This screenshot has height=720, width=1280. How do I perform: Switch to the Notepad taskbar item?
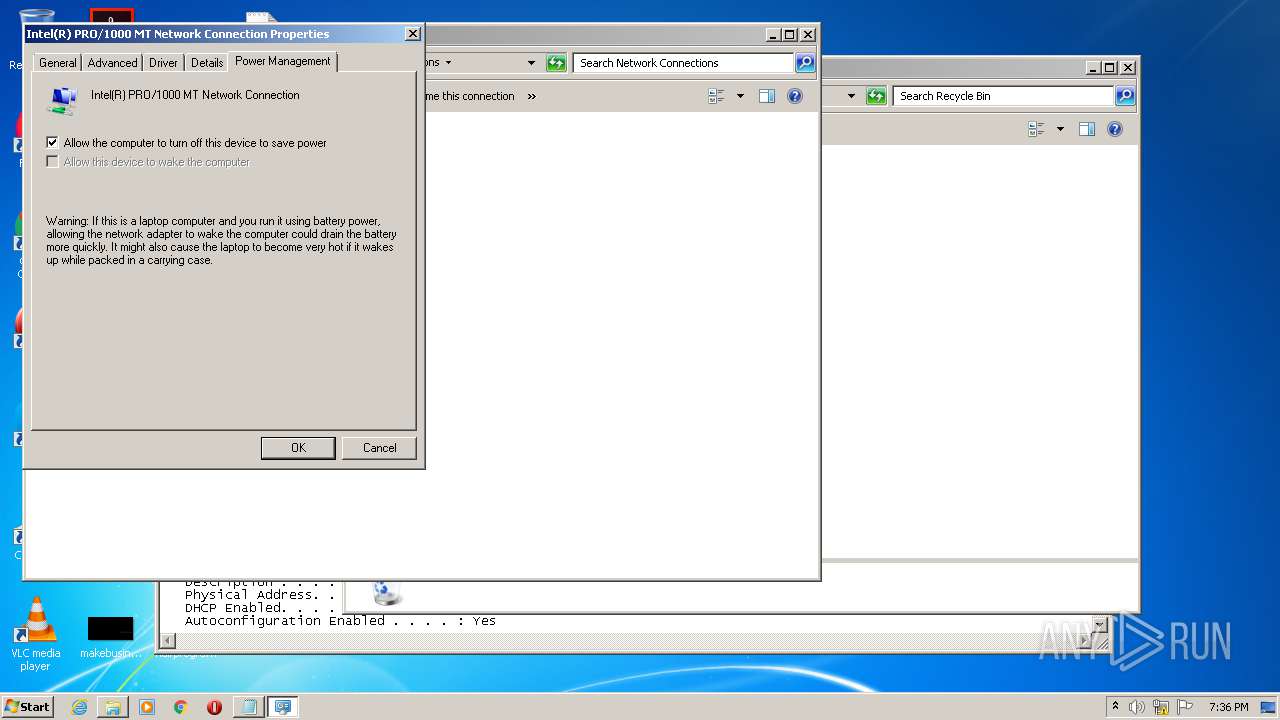[248, 707]
